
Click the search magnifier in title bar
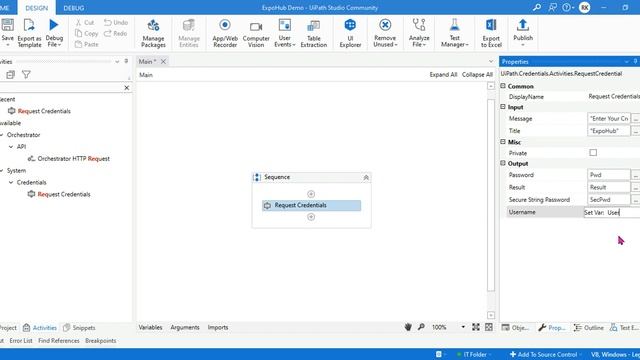tap(537, 7)
